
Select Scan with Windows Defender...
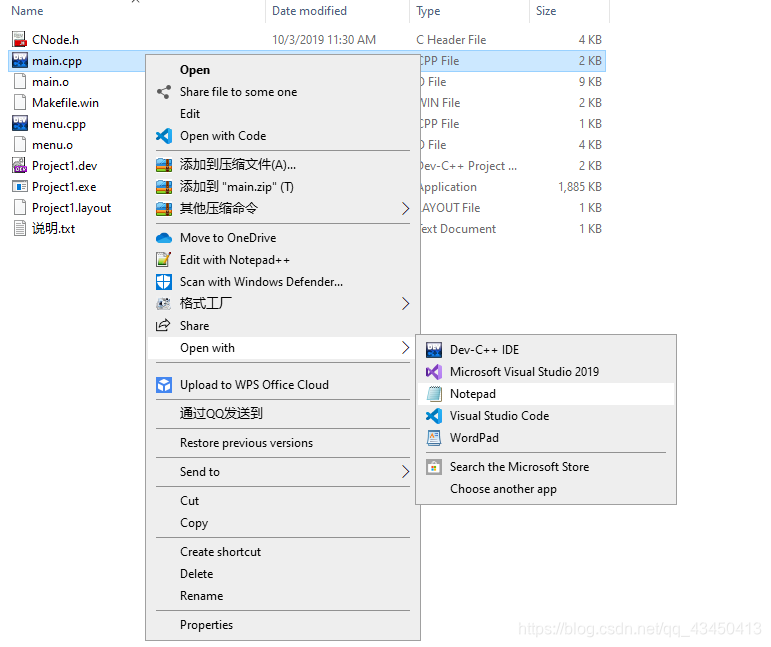pos(283,282)
